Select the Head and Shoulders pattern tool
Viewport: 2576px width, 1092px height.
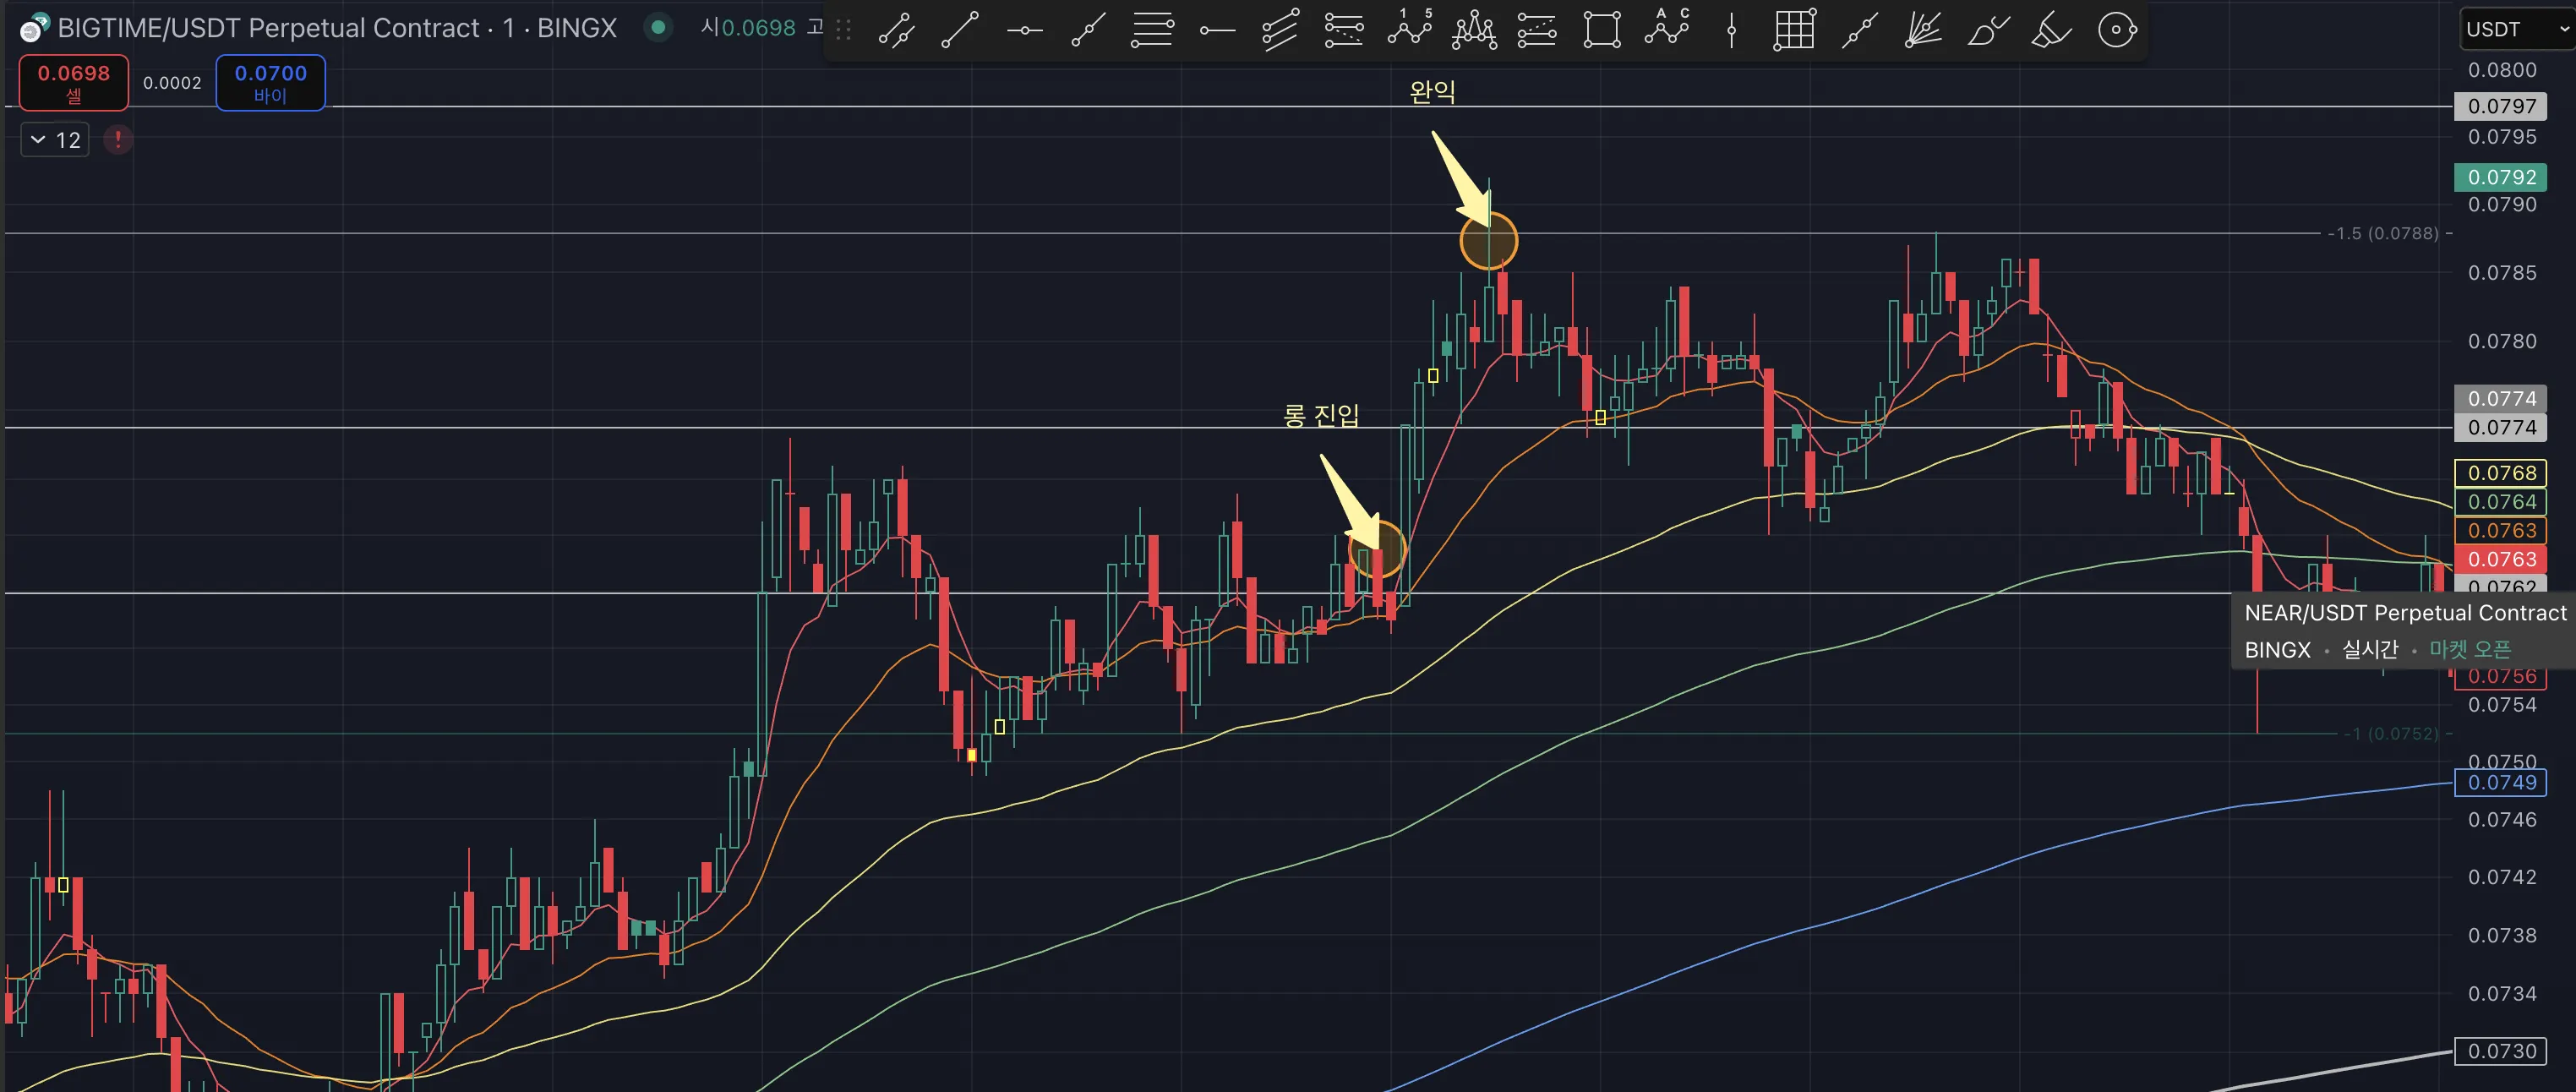coord(1474,30)
